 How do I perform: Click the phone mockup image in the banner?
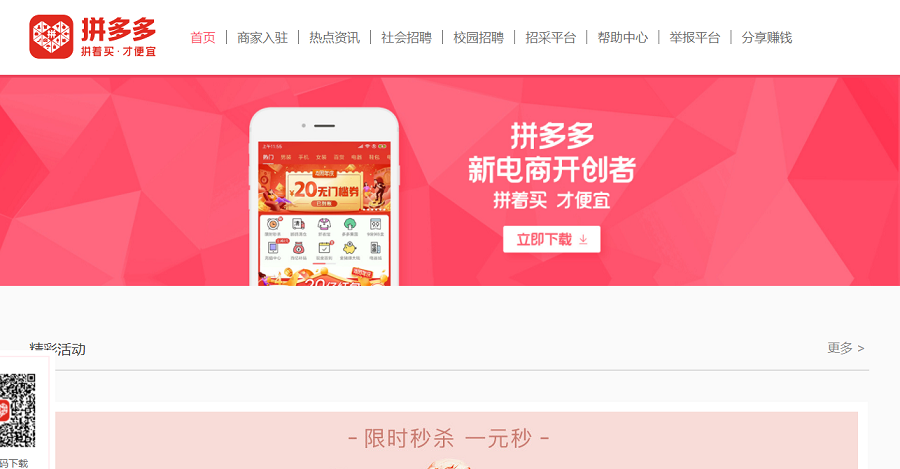tap(324, 196)
